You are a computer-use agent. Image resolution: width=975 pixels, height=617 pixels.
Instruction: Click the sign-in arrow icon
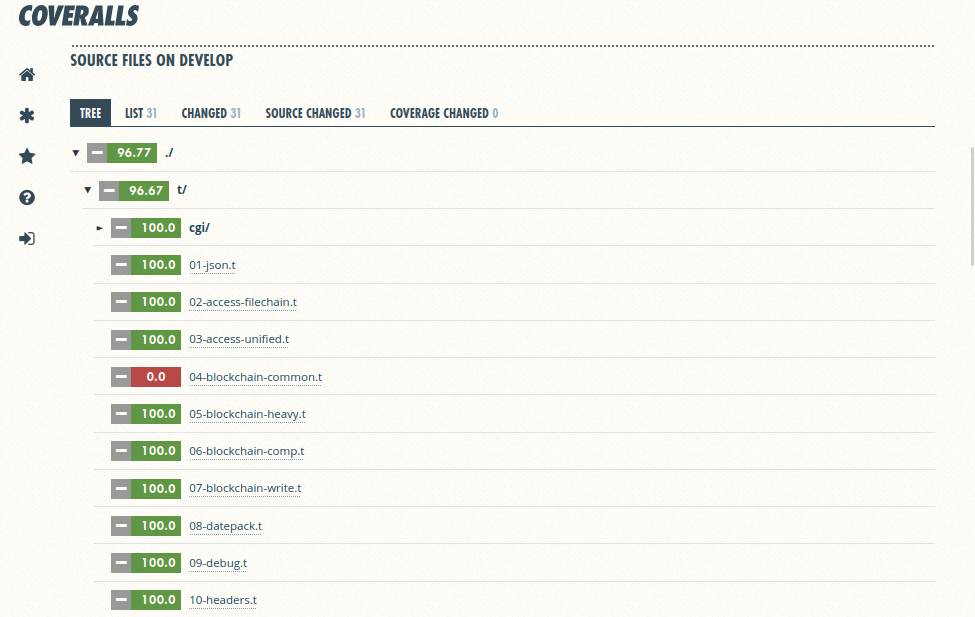click(27, 239)
